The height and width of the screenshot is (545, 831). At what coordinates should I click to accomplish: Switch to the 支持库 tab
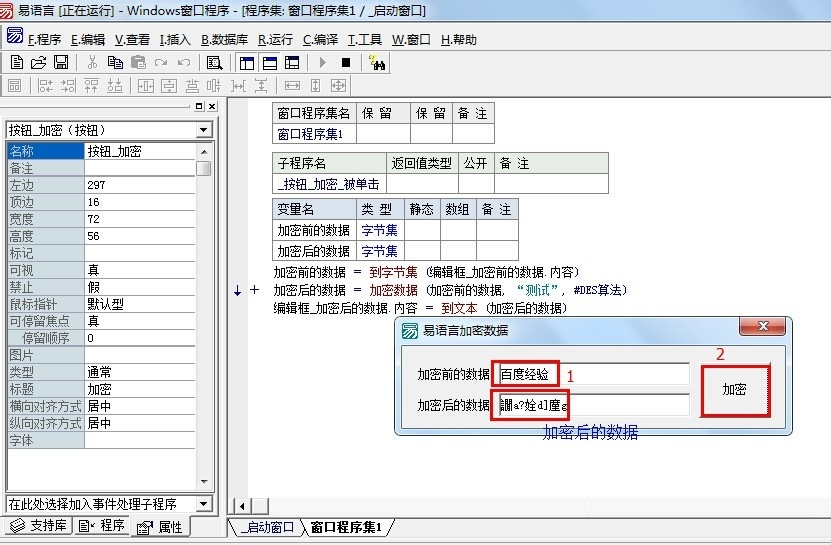39,525
